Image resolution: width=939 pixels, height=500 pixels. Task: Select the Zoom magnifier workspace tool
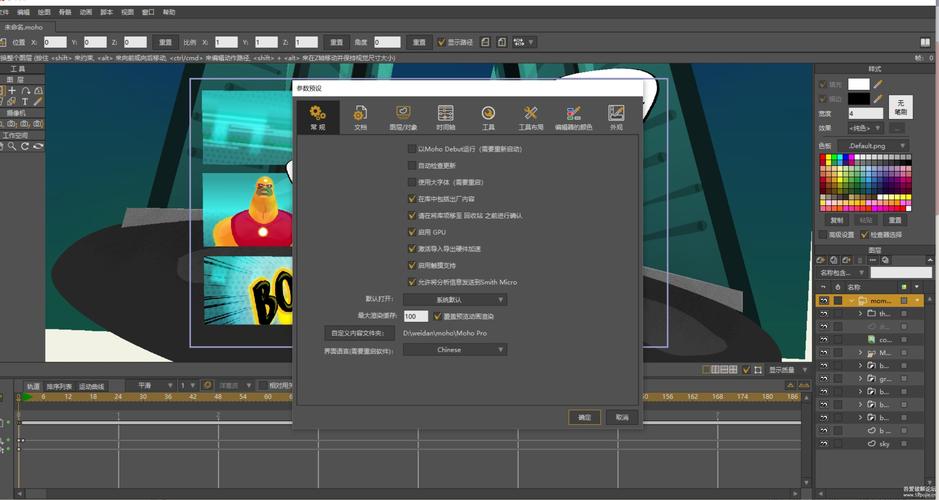[x=12, y=146]
